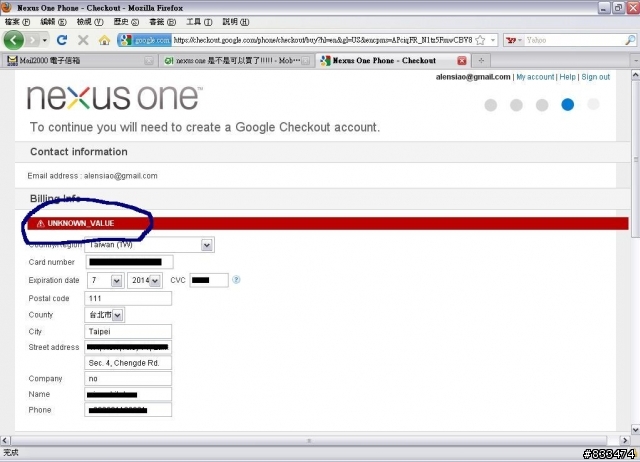Click the Firefox icon in title bar

[x=7, y=7]
